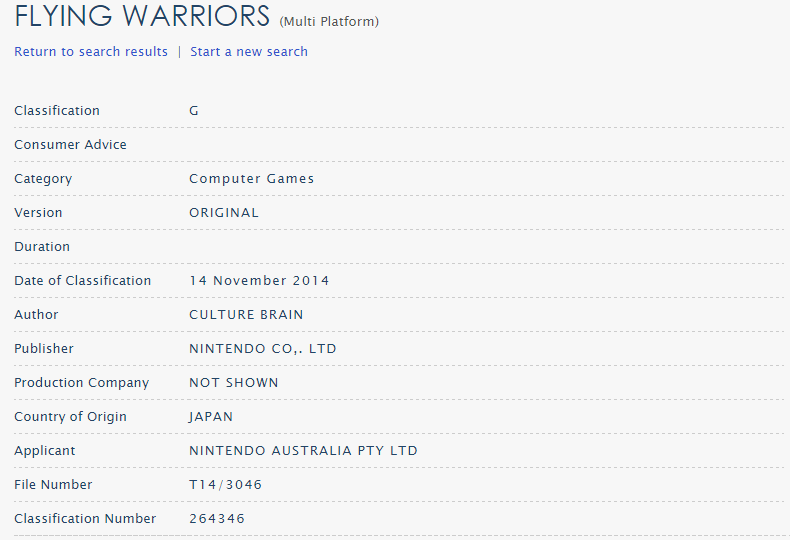Select the 'JAPAN' country value
This screenshot has width=790, height=540.
(211, 417)
